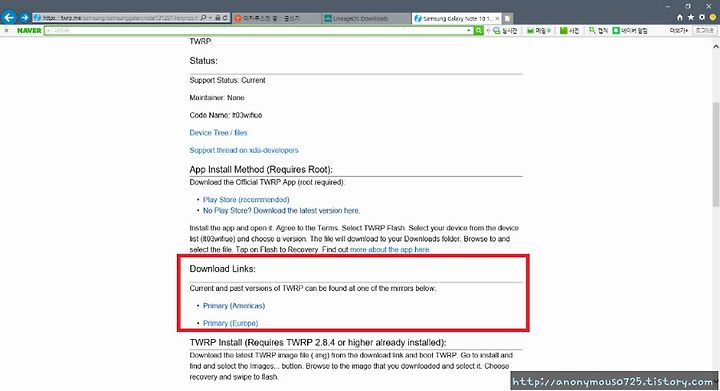Viewport: 720px width, 391px height.
Task: Click the scrollbar up arrow
Action: [715, 46]
